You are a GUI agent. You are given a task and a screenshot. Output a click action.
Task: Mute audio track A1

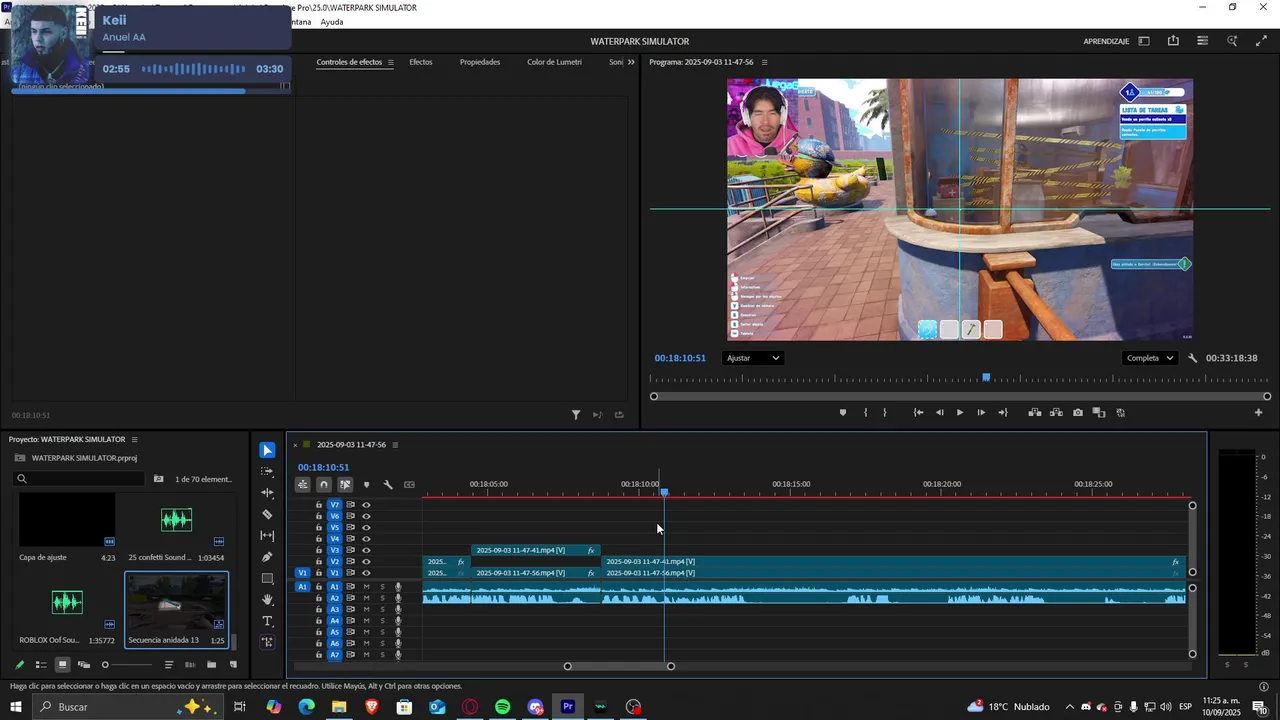pyautogui.click(x=366, y=587)
